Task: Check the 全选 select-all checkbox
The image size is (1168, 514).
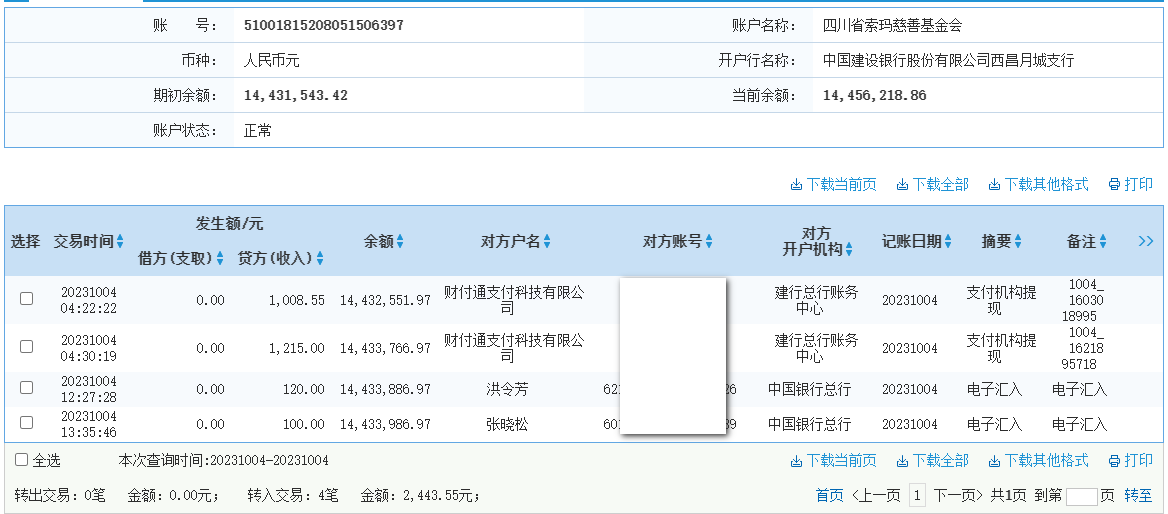Action: [22, 460]
